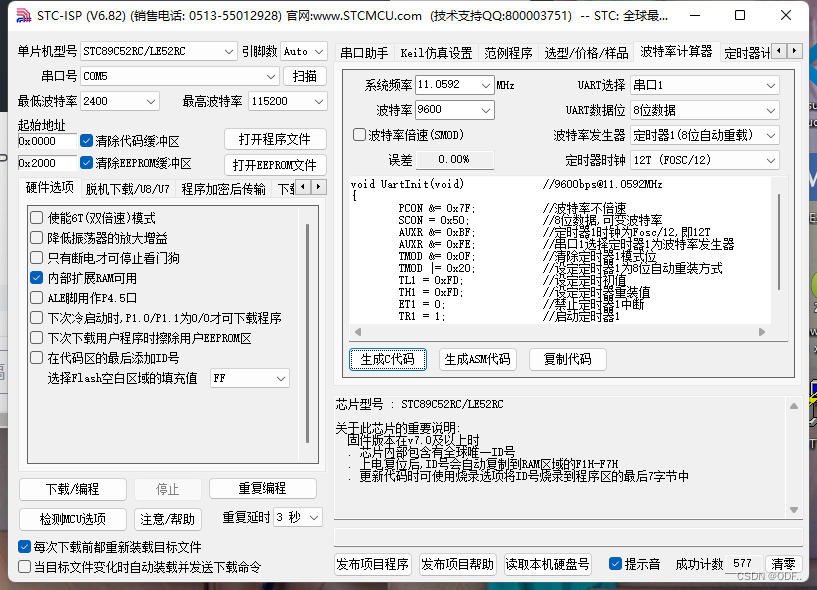This screenshot has width=817, height=590.
Task: Click 生成C代码 button
Action: tap(388, 359)
